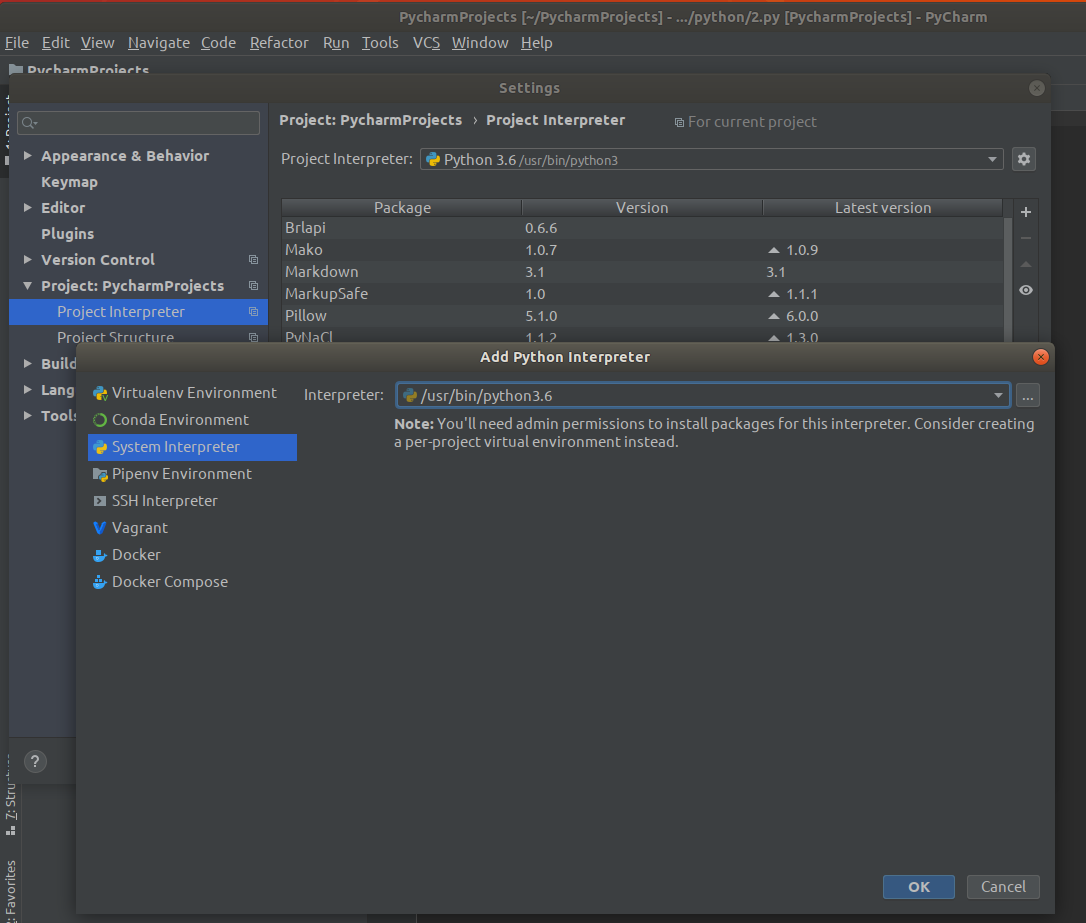The width and height of the screenshot is (1086, 923).
Task: Open the Interpreter path dropdown arrow
Action: tap(998, 395)
